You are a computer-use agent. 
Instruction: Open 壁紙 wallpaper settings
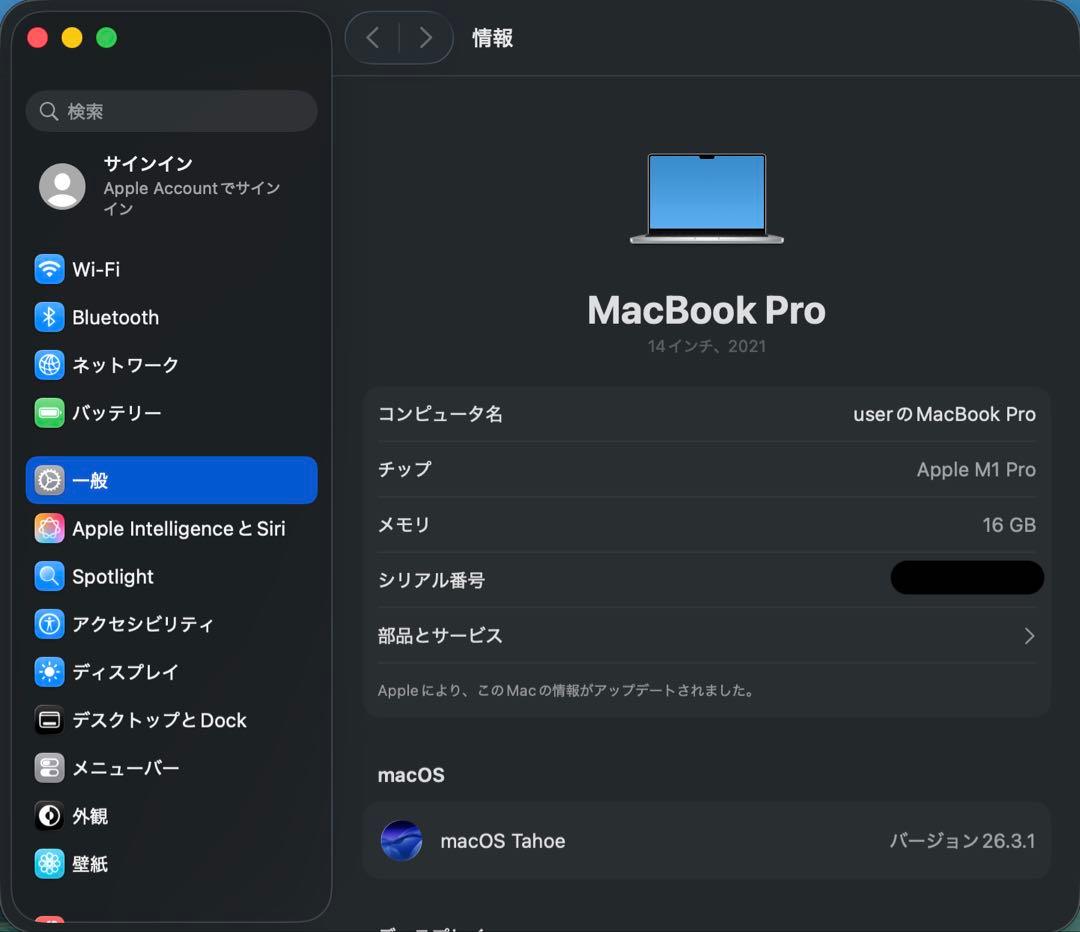(92, 864)
